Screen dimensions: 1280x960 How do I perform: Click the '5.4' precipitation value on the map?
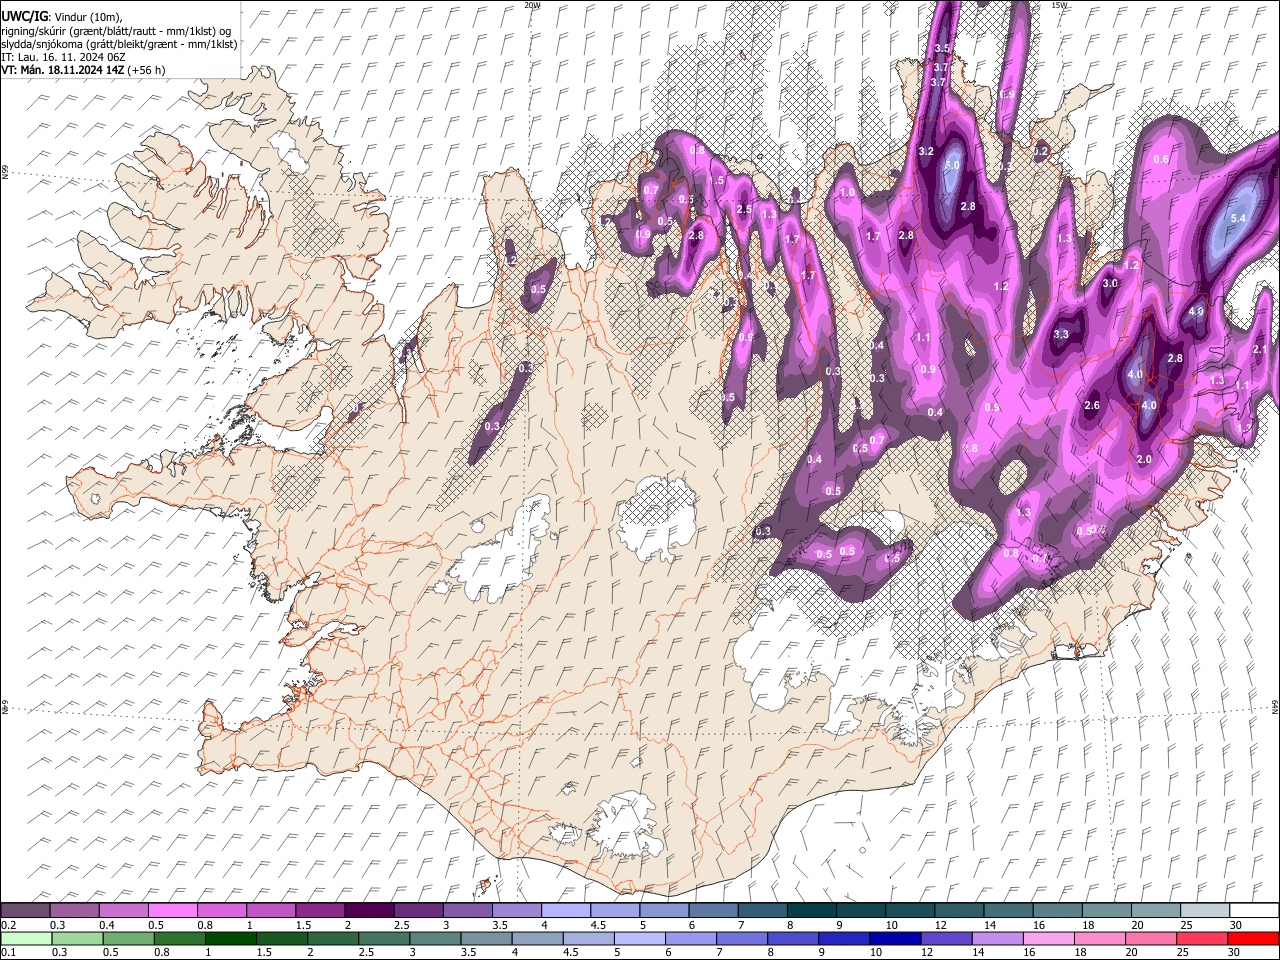tap(1237, 218)
